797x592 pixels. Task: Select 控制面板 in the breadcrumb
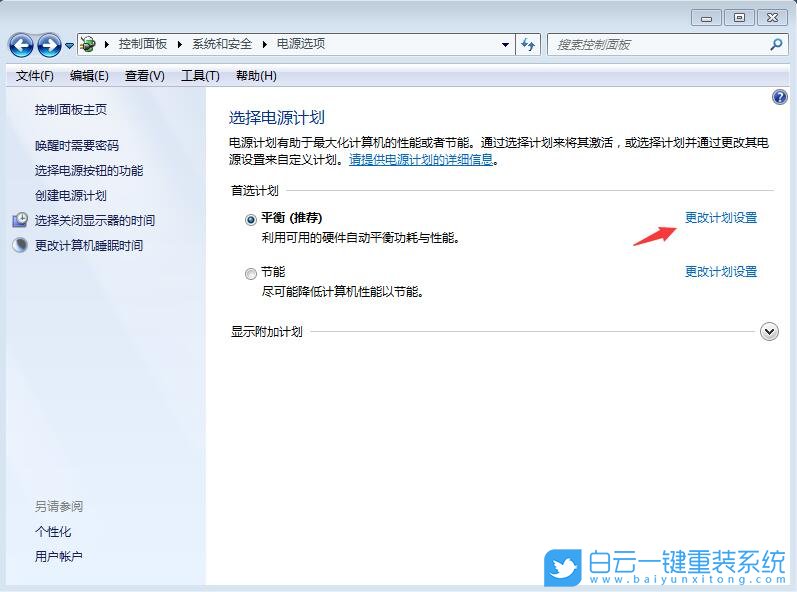pos(143,44)
